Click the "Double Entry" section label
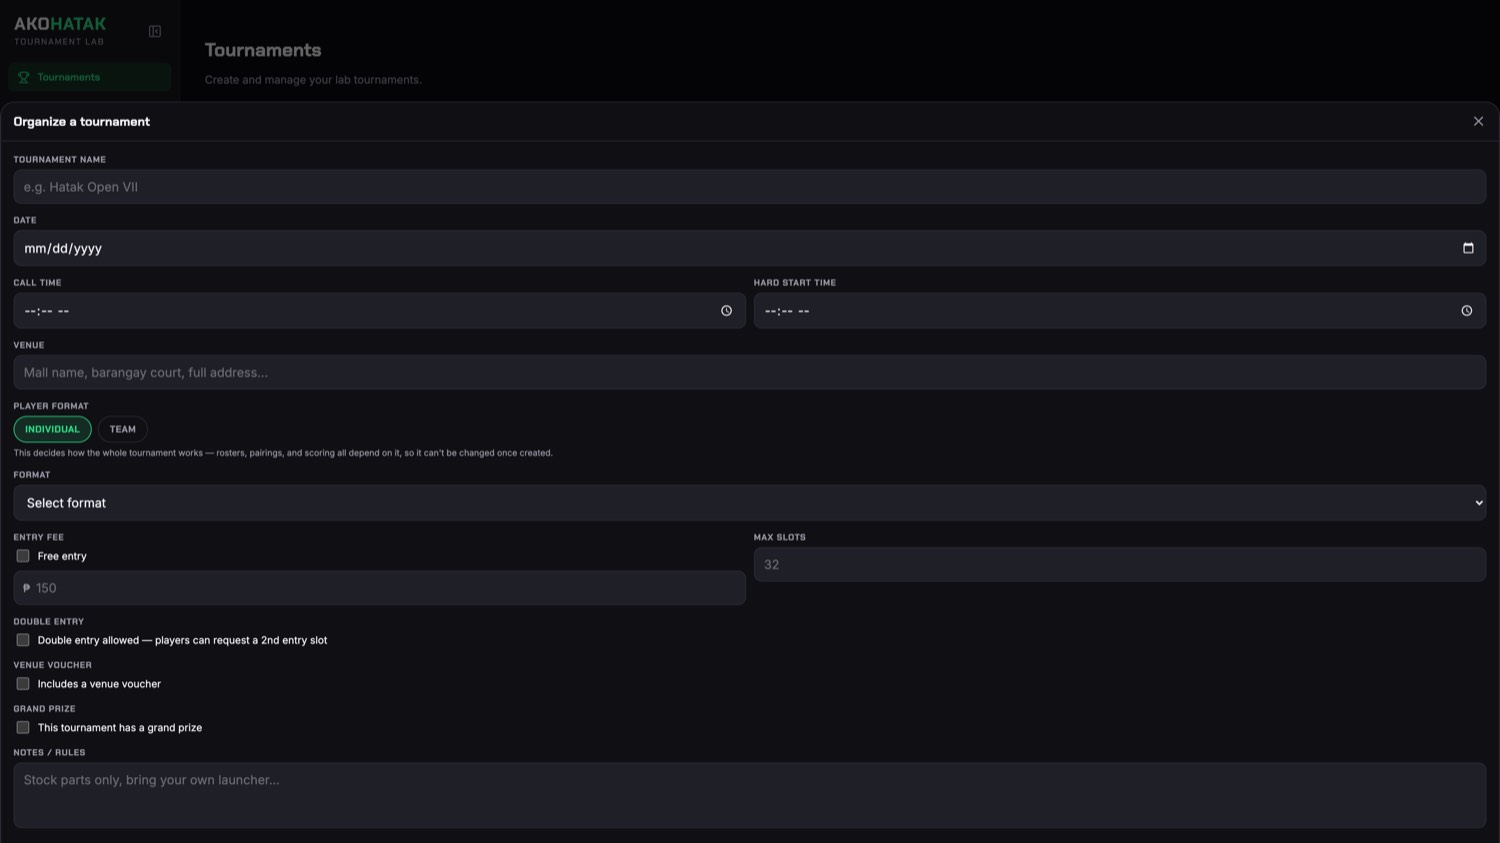Screen dimensions: 1500x843 coord(49,622)
